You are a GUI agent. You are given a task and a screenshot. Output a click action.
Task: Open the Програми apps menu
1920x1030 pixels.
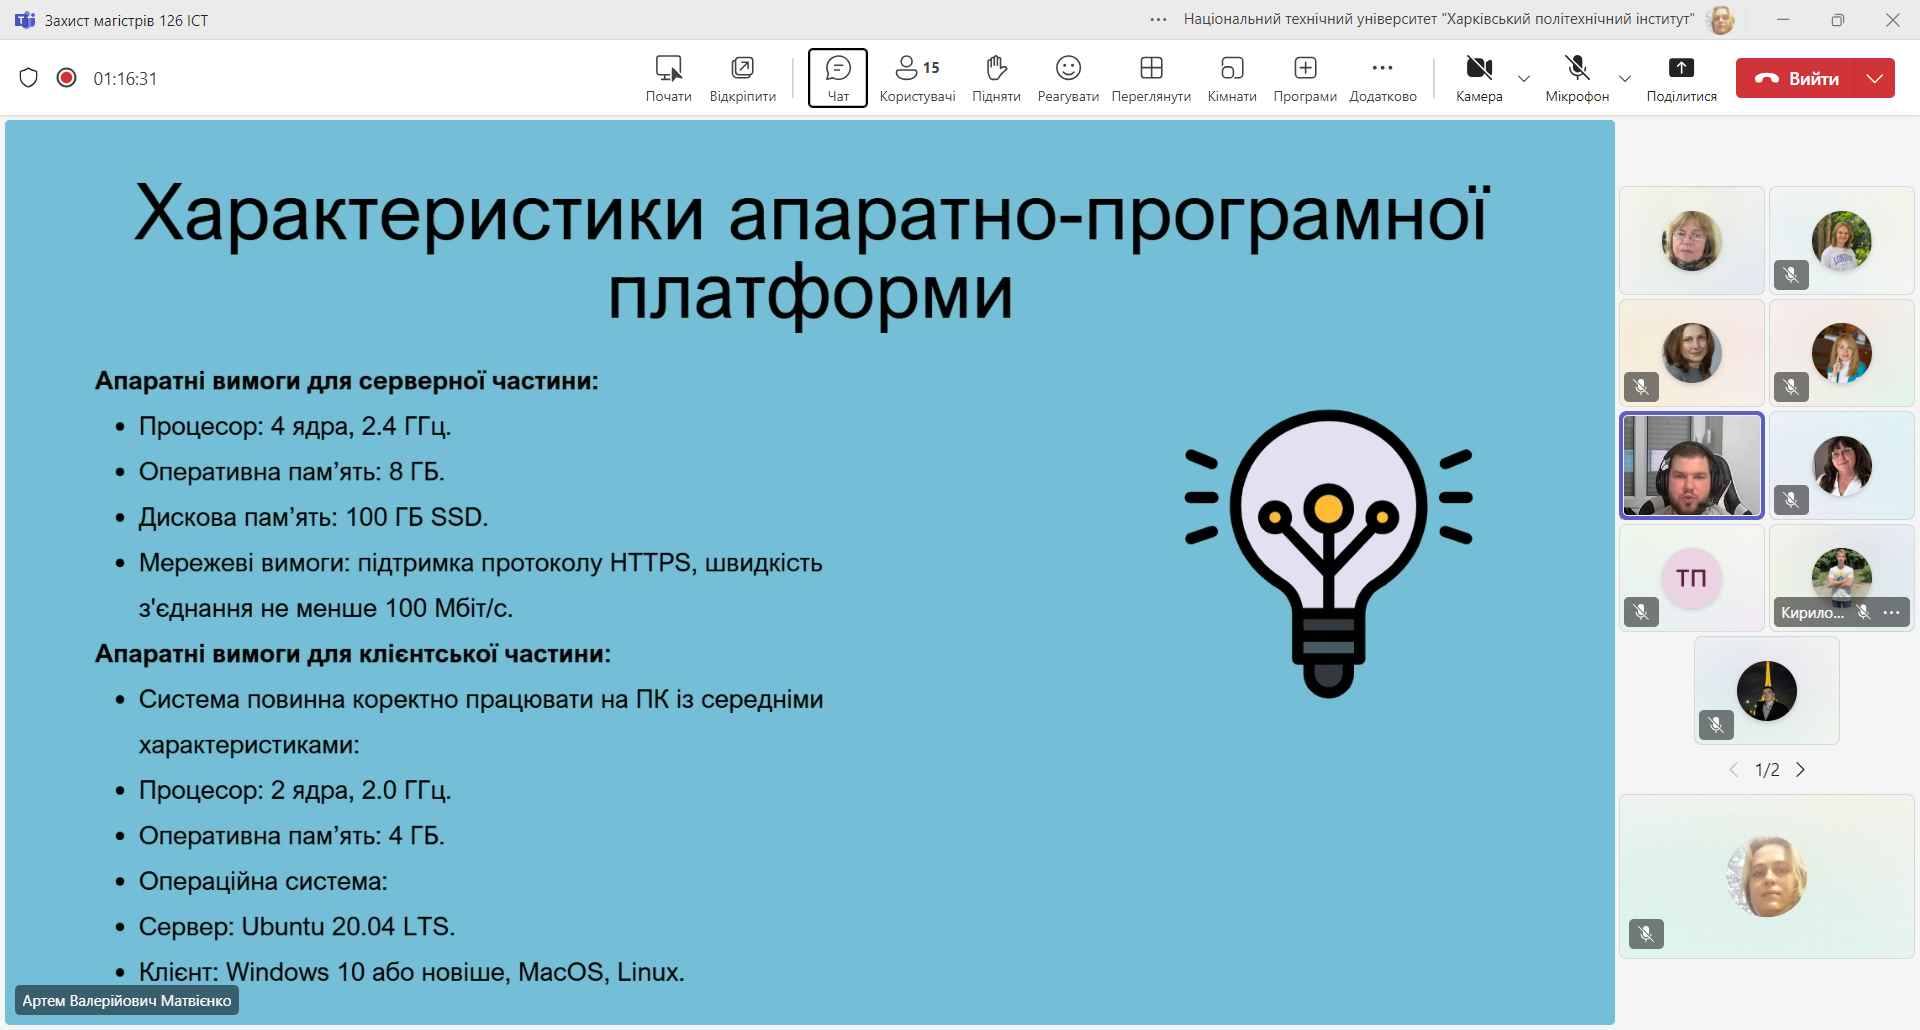1305,78
